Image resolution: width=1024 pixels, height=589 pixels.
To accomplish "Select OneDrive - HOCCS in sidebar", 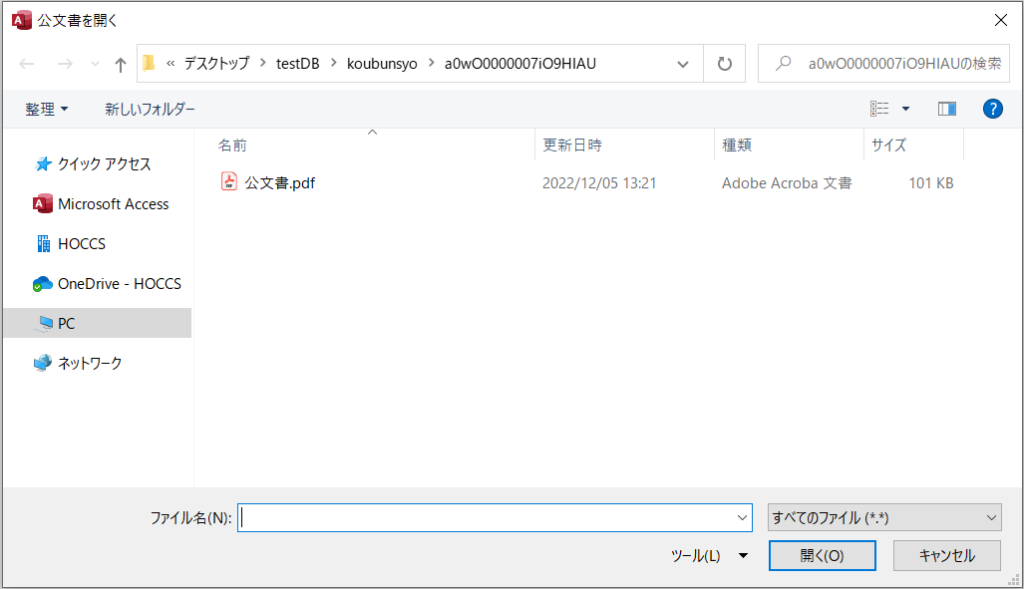I will [x=118, y=284].
